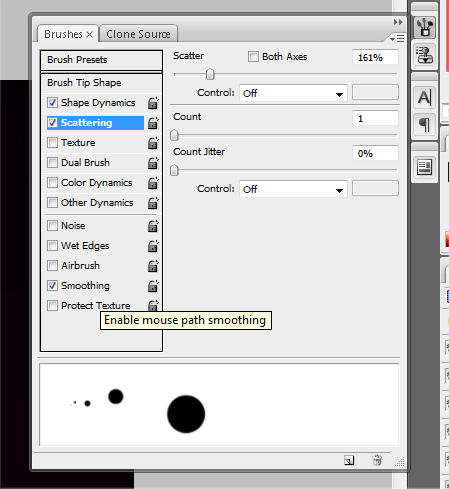Toggle the lock icon beside Scattering
The image size is (449, 489).
(153, 123)
